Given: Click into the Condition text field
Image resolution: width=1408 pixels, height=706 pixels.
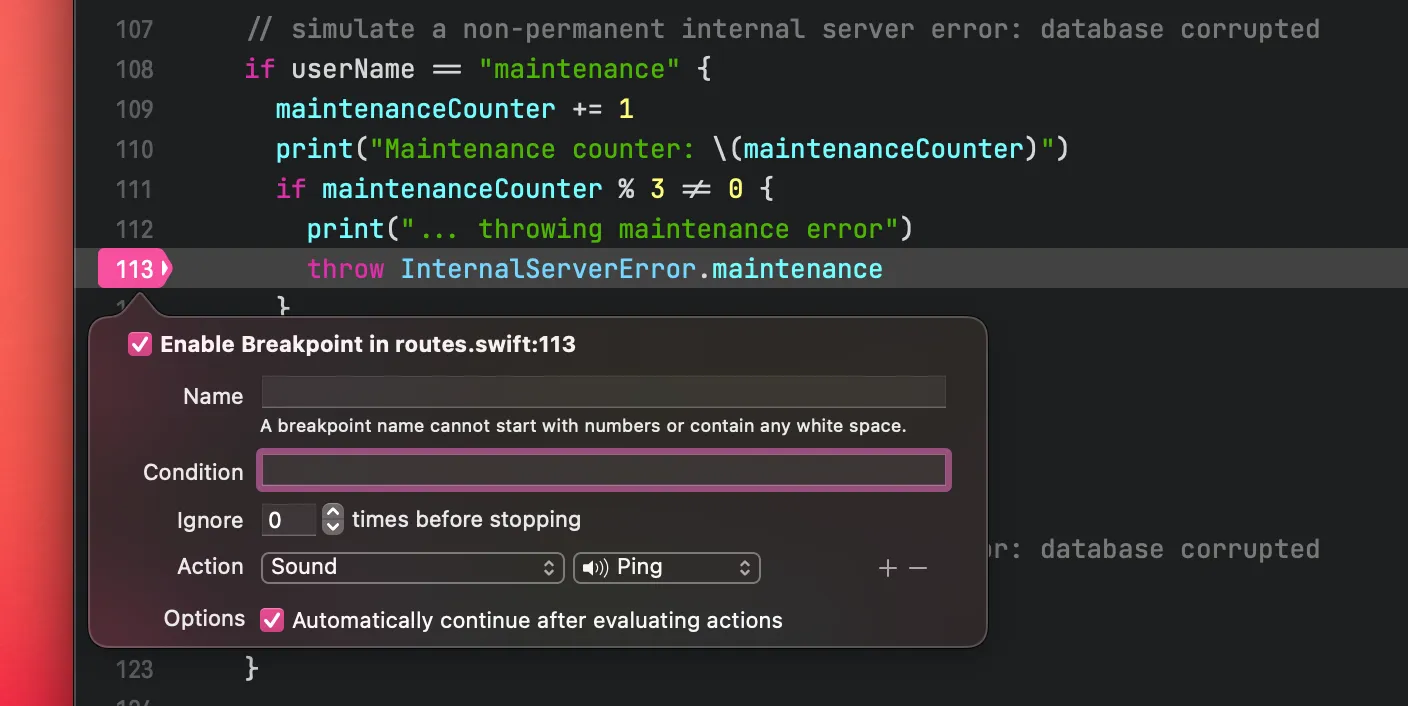Looking at the screenshot, I should (x=603, y=471).
